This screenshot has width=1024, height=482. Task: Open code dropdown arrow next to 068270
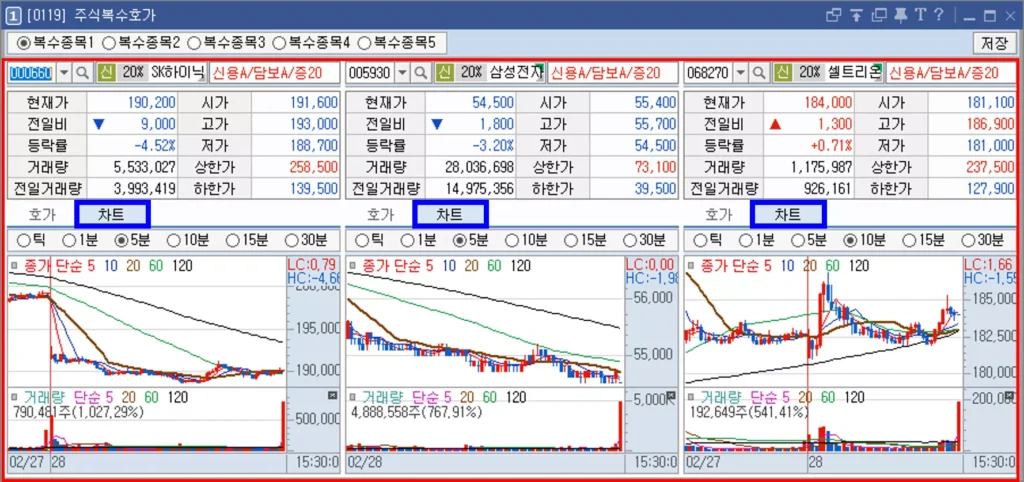pos(741,72)
